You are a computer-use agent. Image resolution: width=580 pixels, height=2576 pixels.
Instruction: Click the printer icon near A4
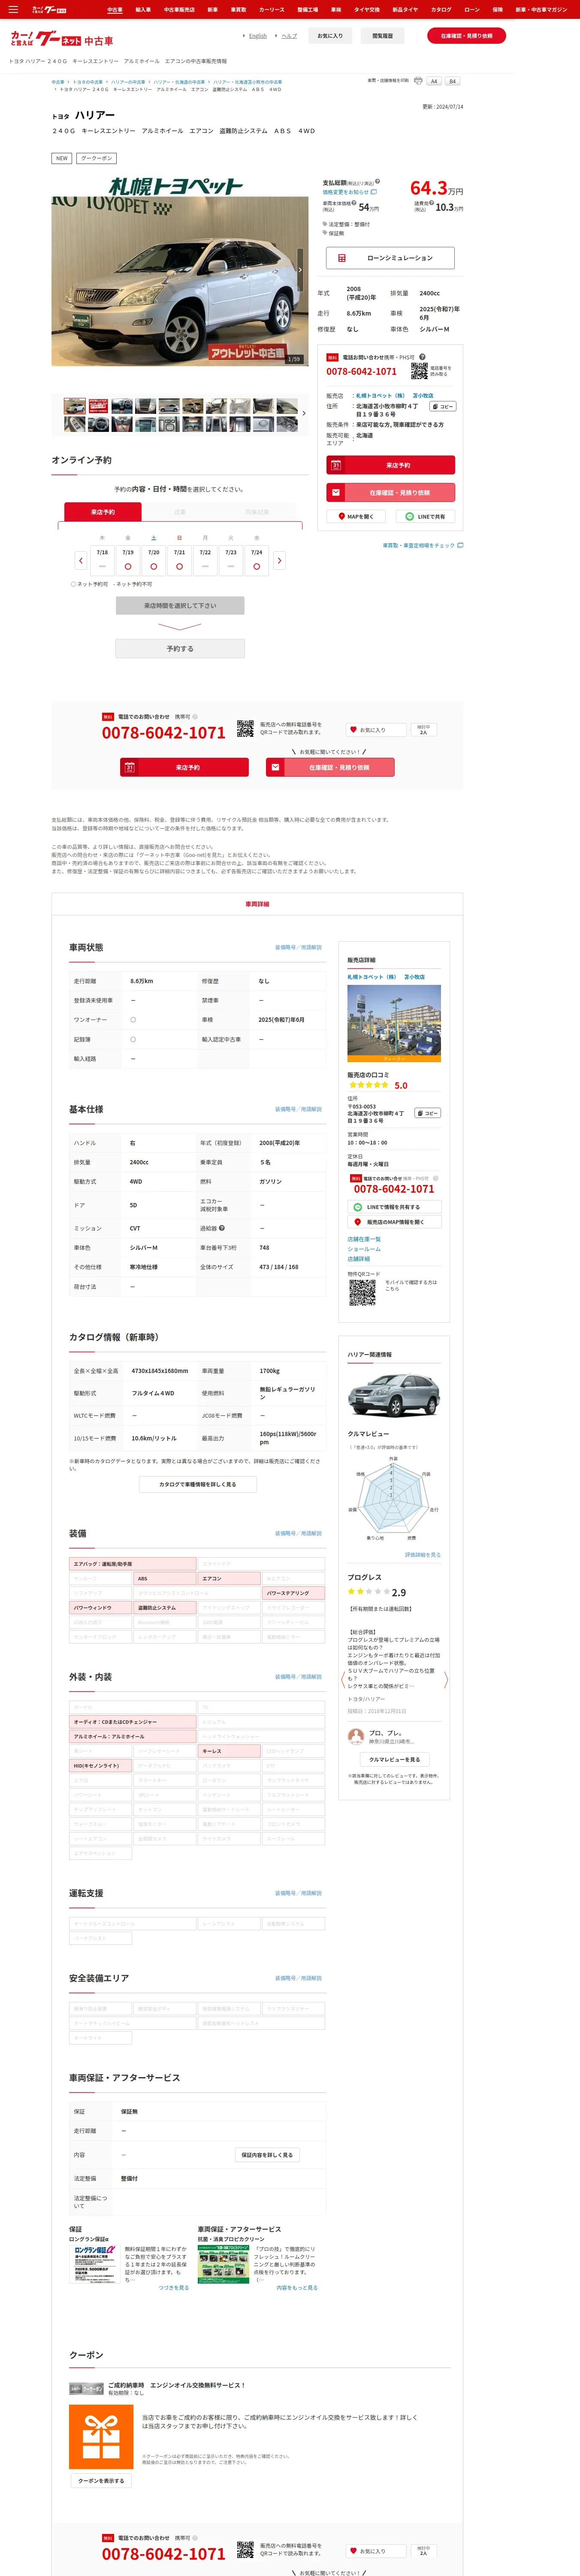418,81
